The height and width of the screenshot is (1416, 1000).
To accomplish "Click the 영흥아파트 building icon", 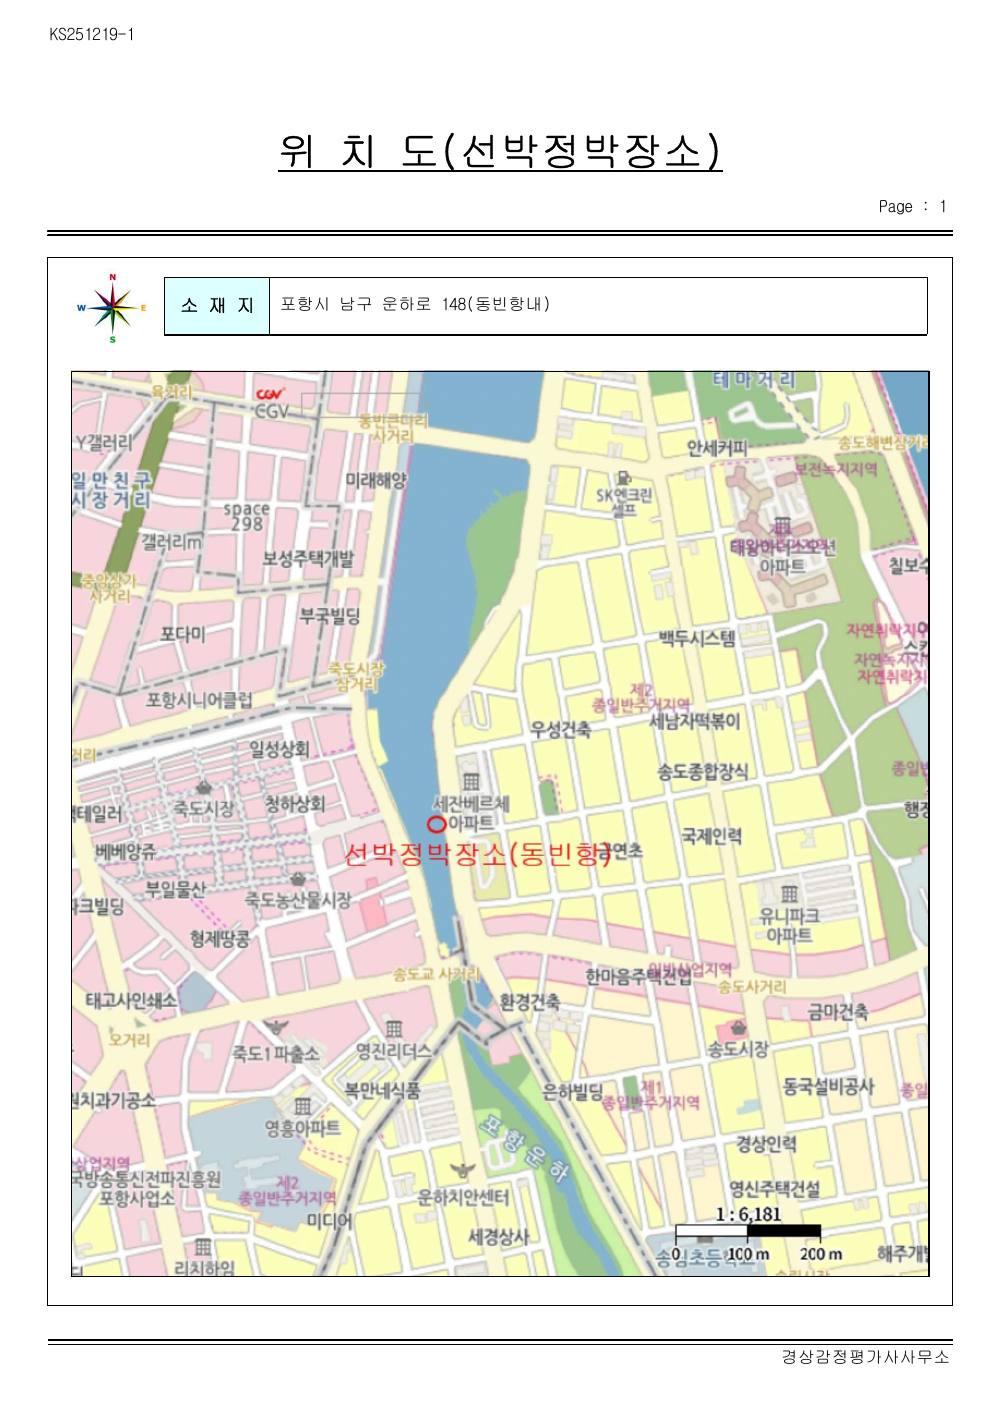I will [302, 1106].
